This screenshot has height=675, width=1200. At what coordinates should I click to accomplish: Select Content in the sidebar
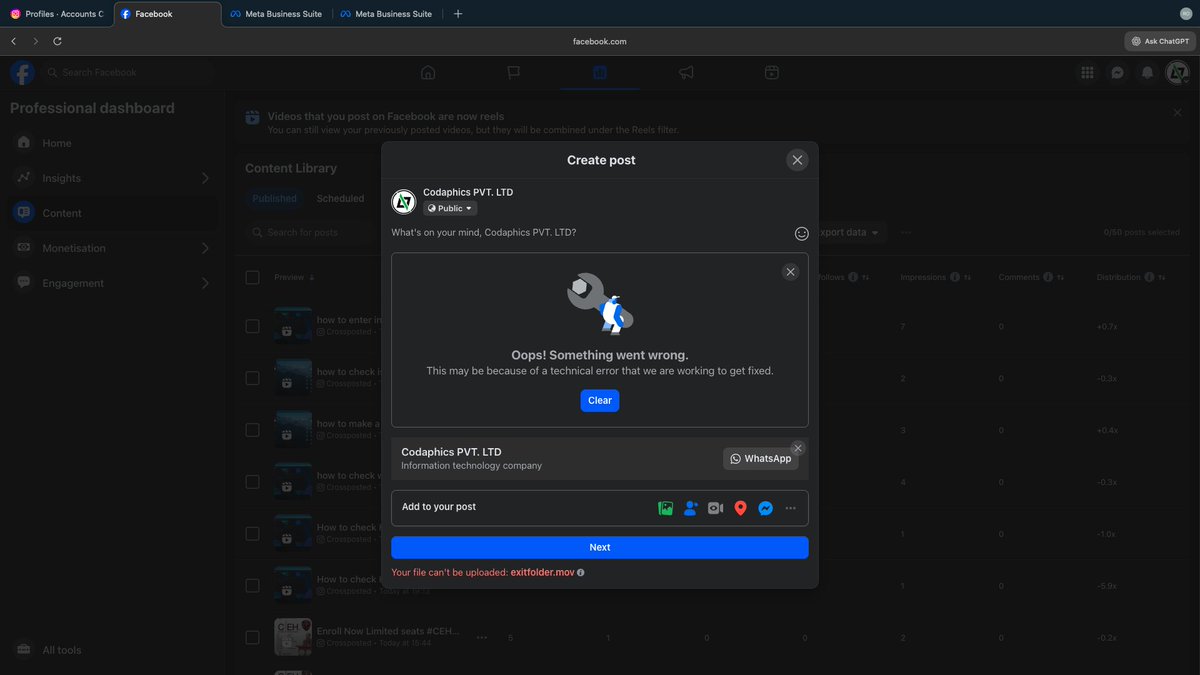[110, 213]
